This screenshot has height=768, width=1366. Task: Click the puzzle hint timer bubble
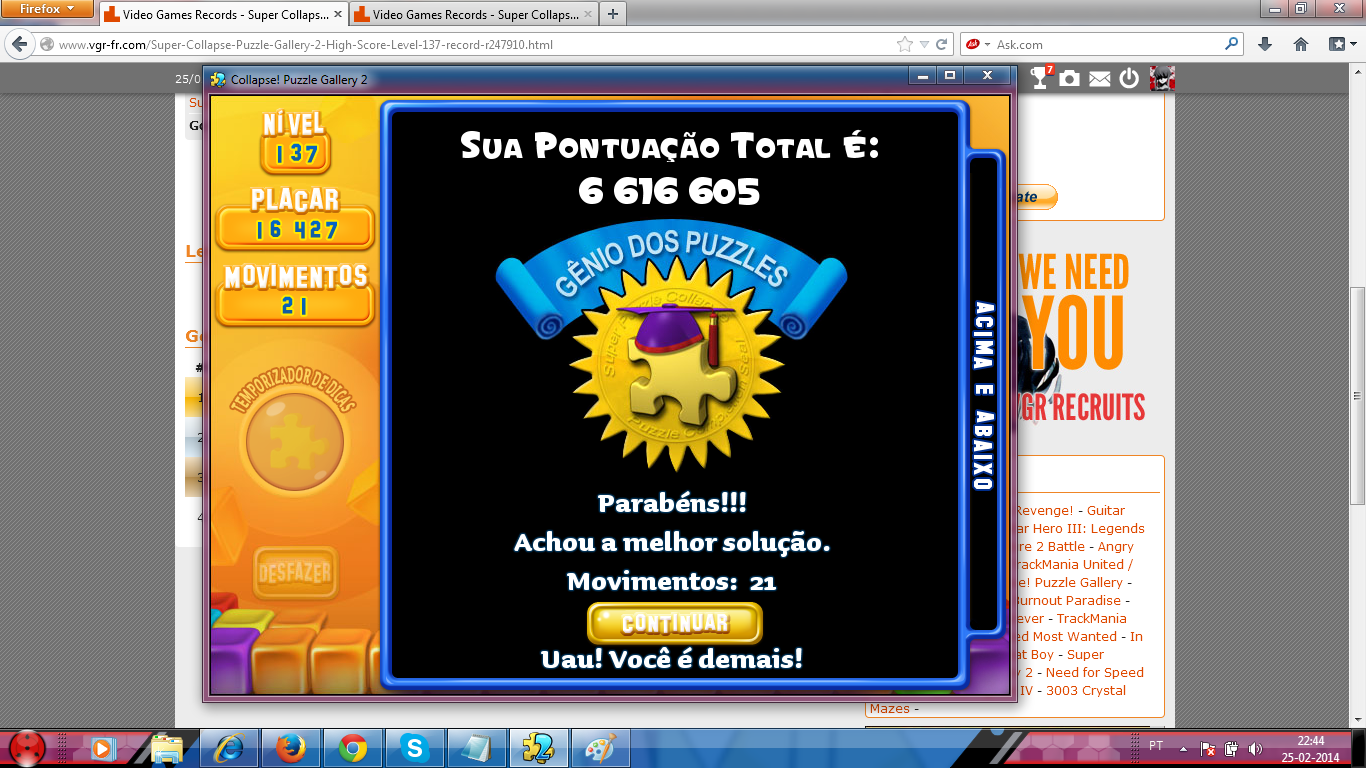(x=294, y=440)
